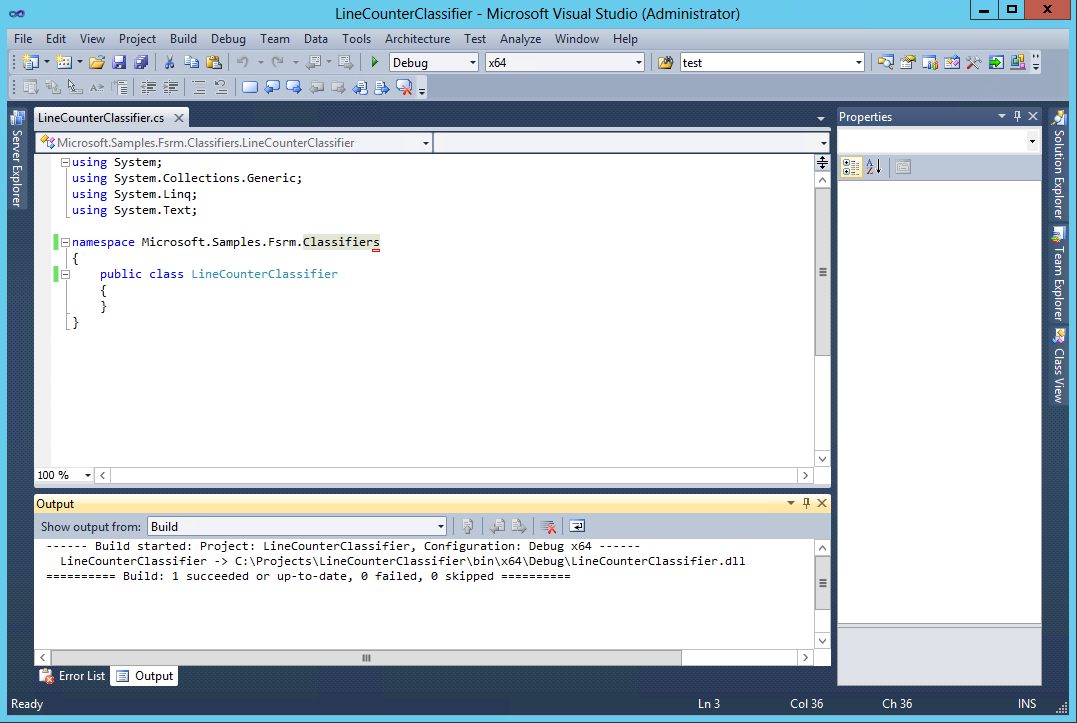Click the Properties panel options menu arrow
Image resolution: width=1077 pixels, height=723 pixels.
tap(1002, 116)
